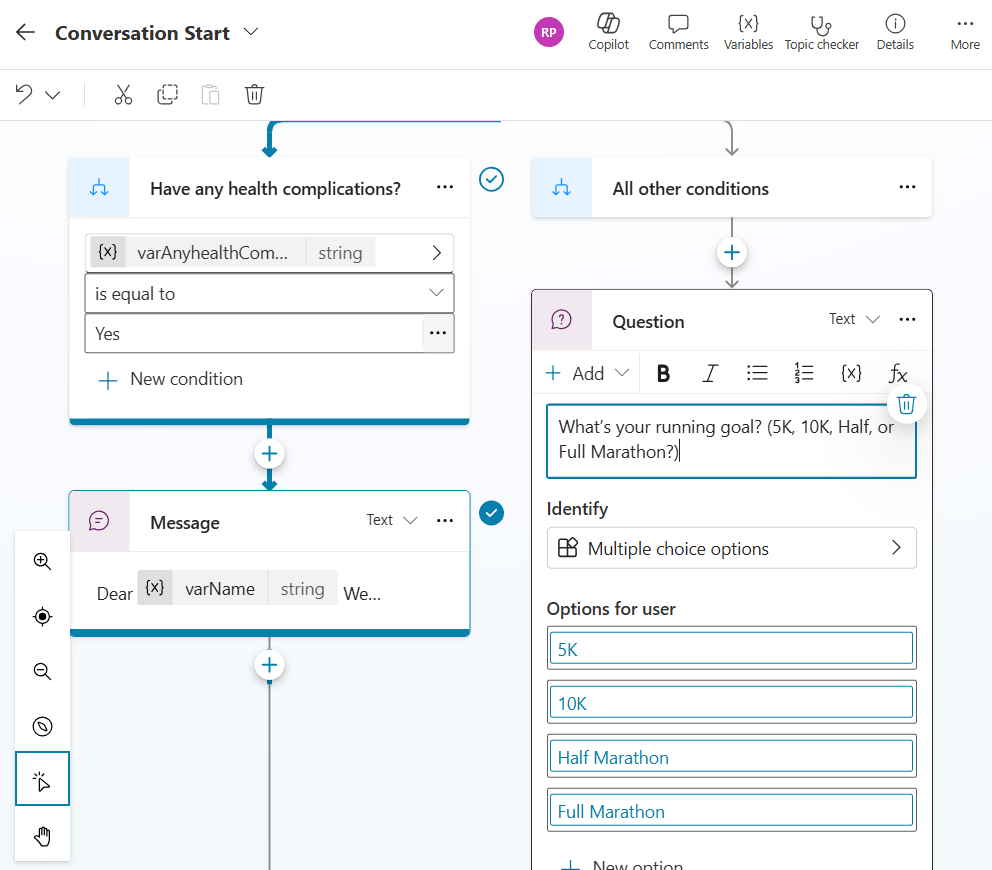Open the Topic checker
Image resolution: width=992 pixels, height=870 pixels.
coord(821,32)
